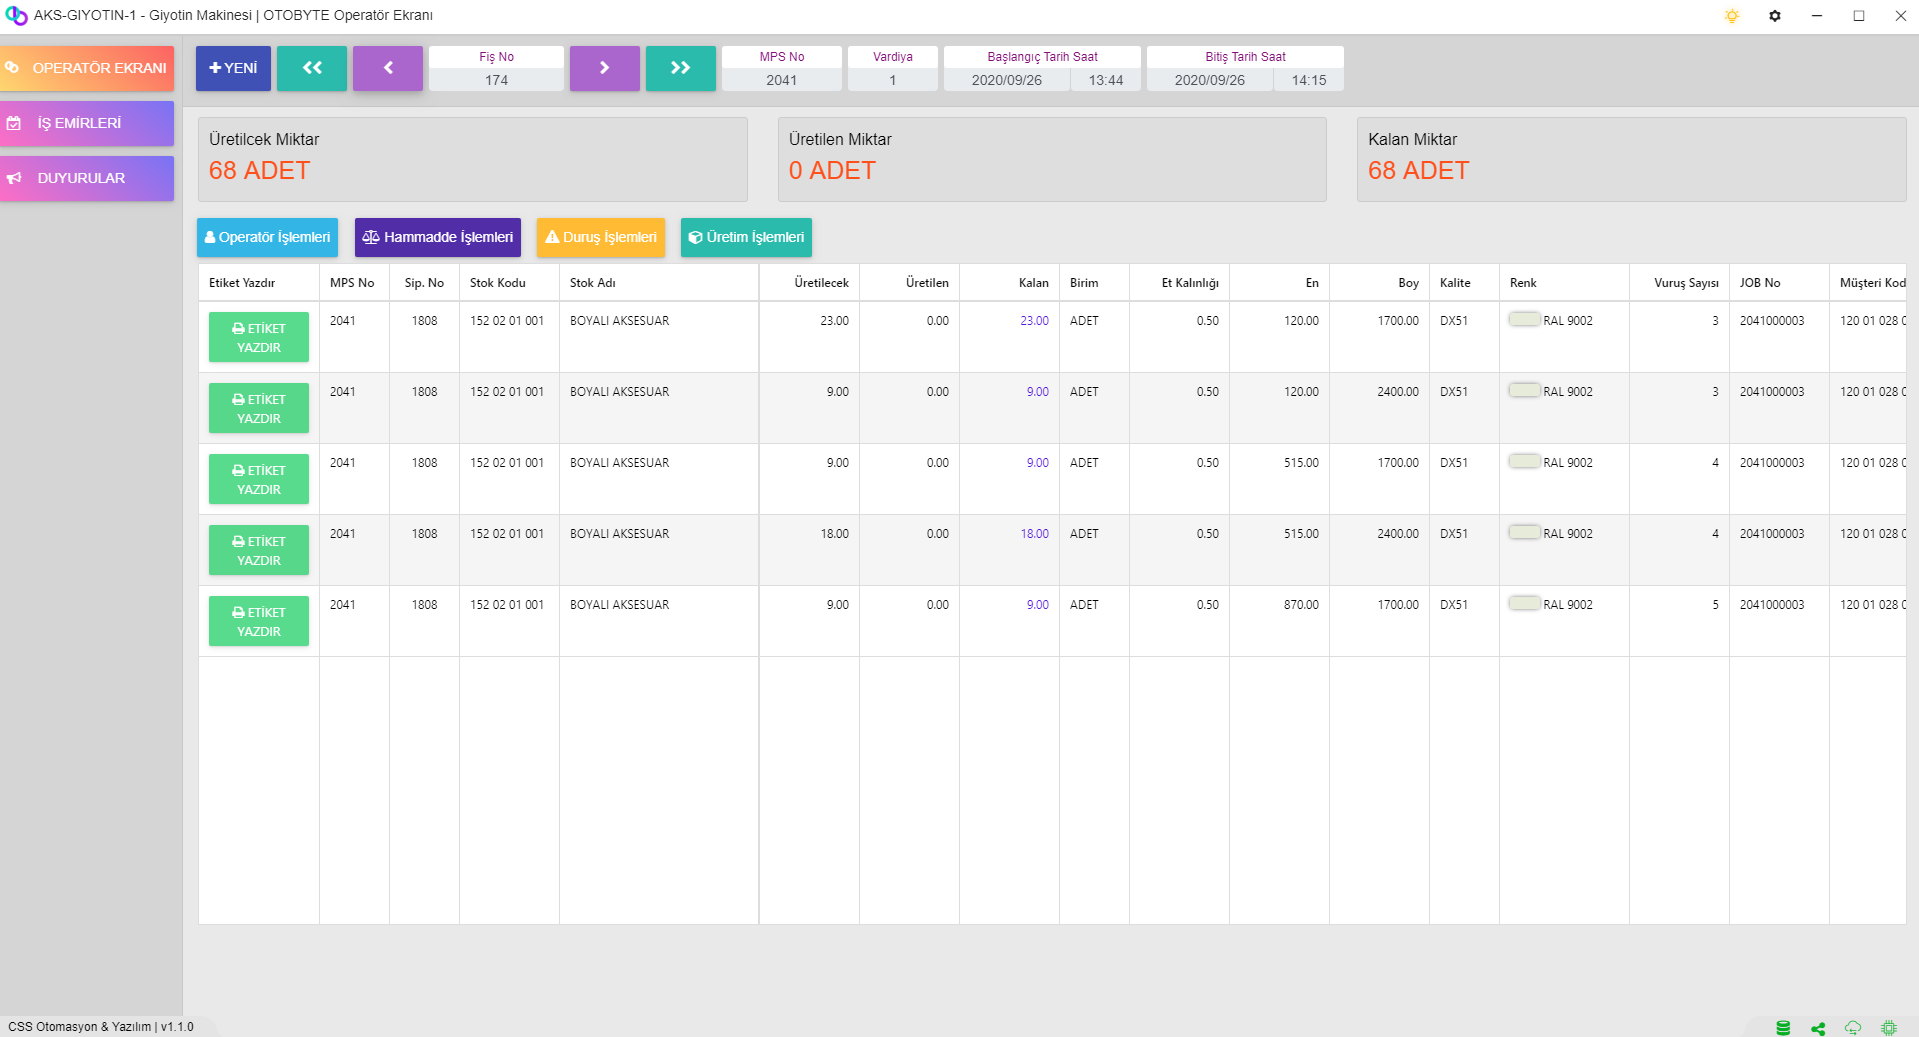Open Operatör İşlemleri
This screenshot has height=1037, width=1919.
point(267,237)
